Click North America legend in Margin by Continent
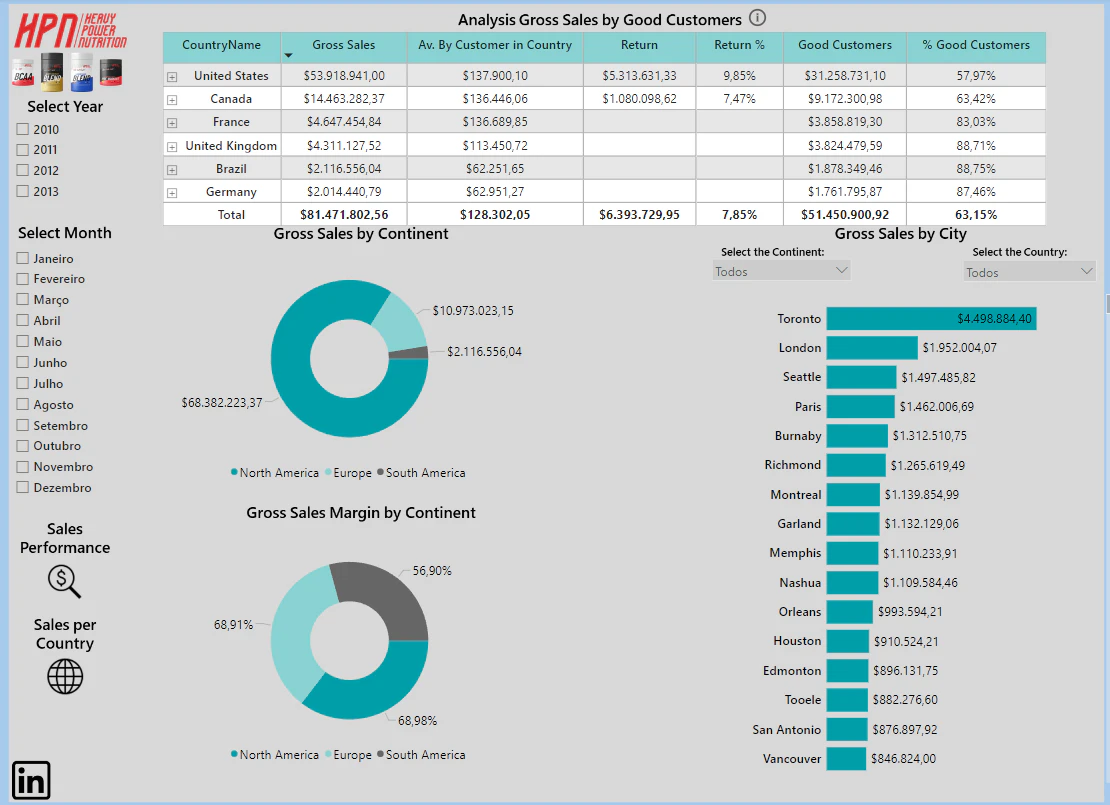This screenshot has width=1110, height=805. pos(275,755)
